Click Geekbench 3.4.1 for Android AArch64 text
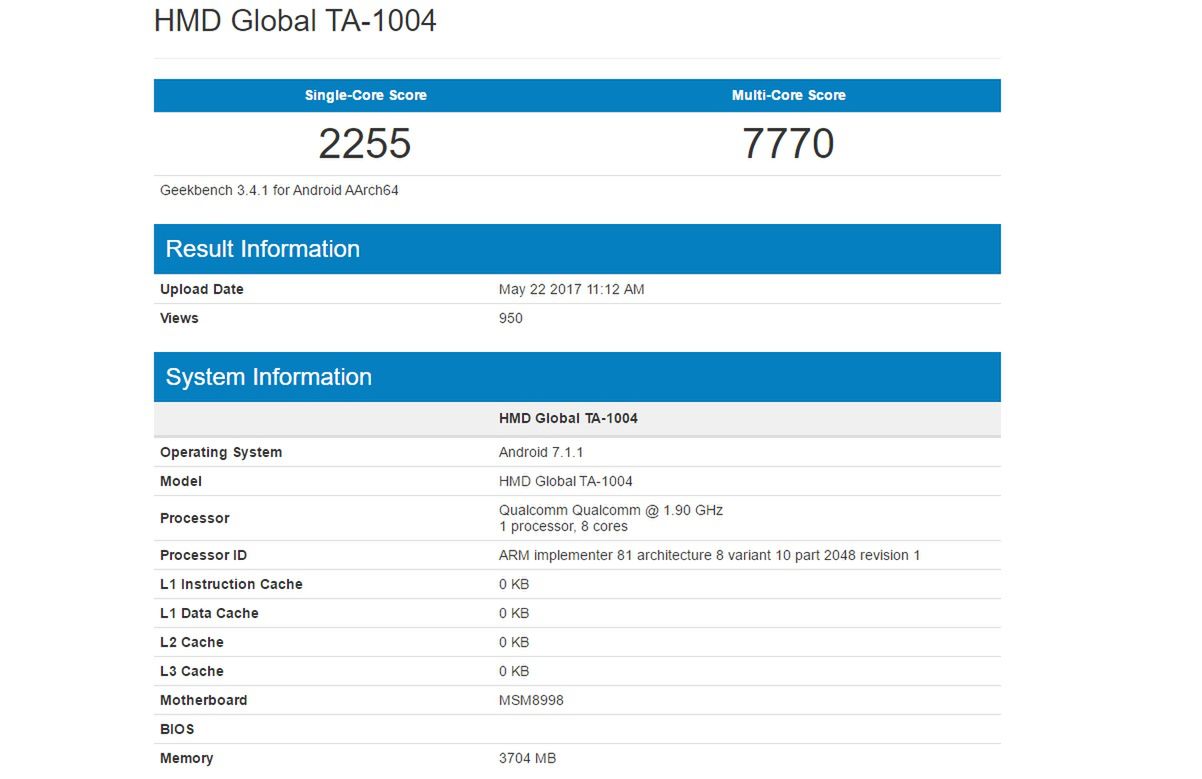 [x=279, y=190]
